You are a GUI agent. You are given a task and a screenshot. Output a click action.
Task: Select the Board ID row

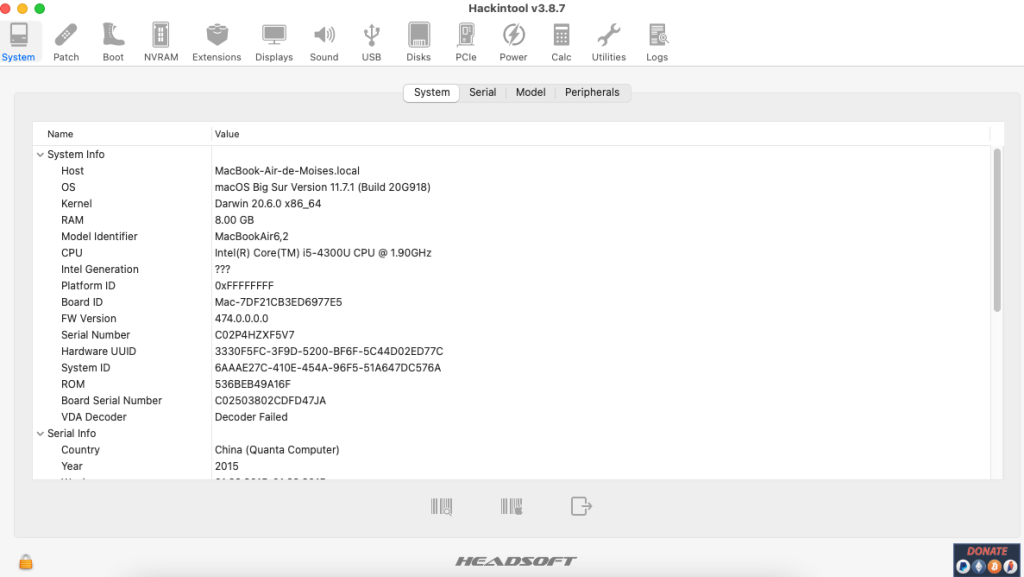coord(511,302)
